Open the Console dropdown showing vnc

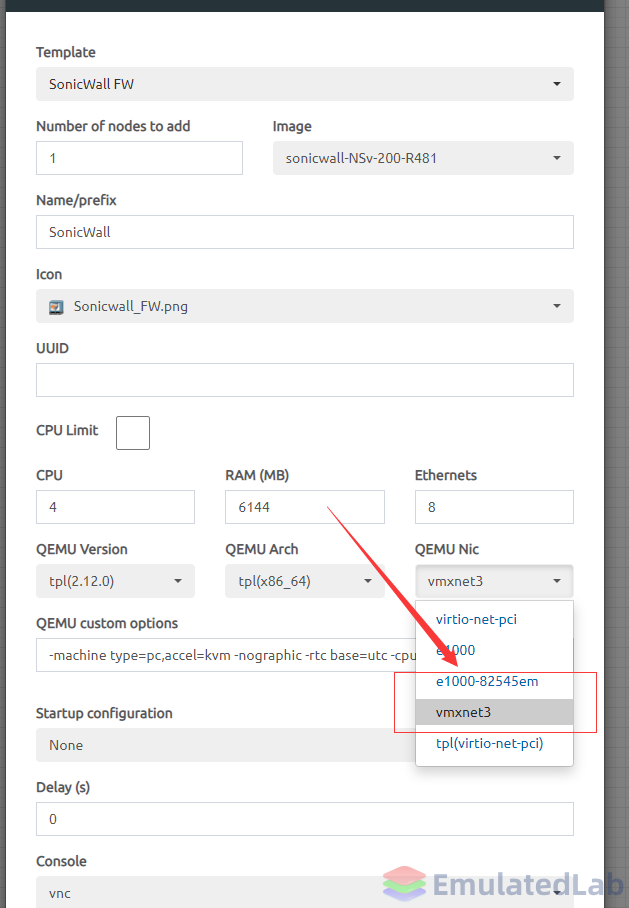[x=305, y=892]
